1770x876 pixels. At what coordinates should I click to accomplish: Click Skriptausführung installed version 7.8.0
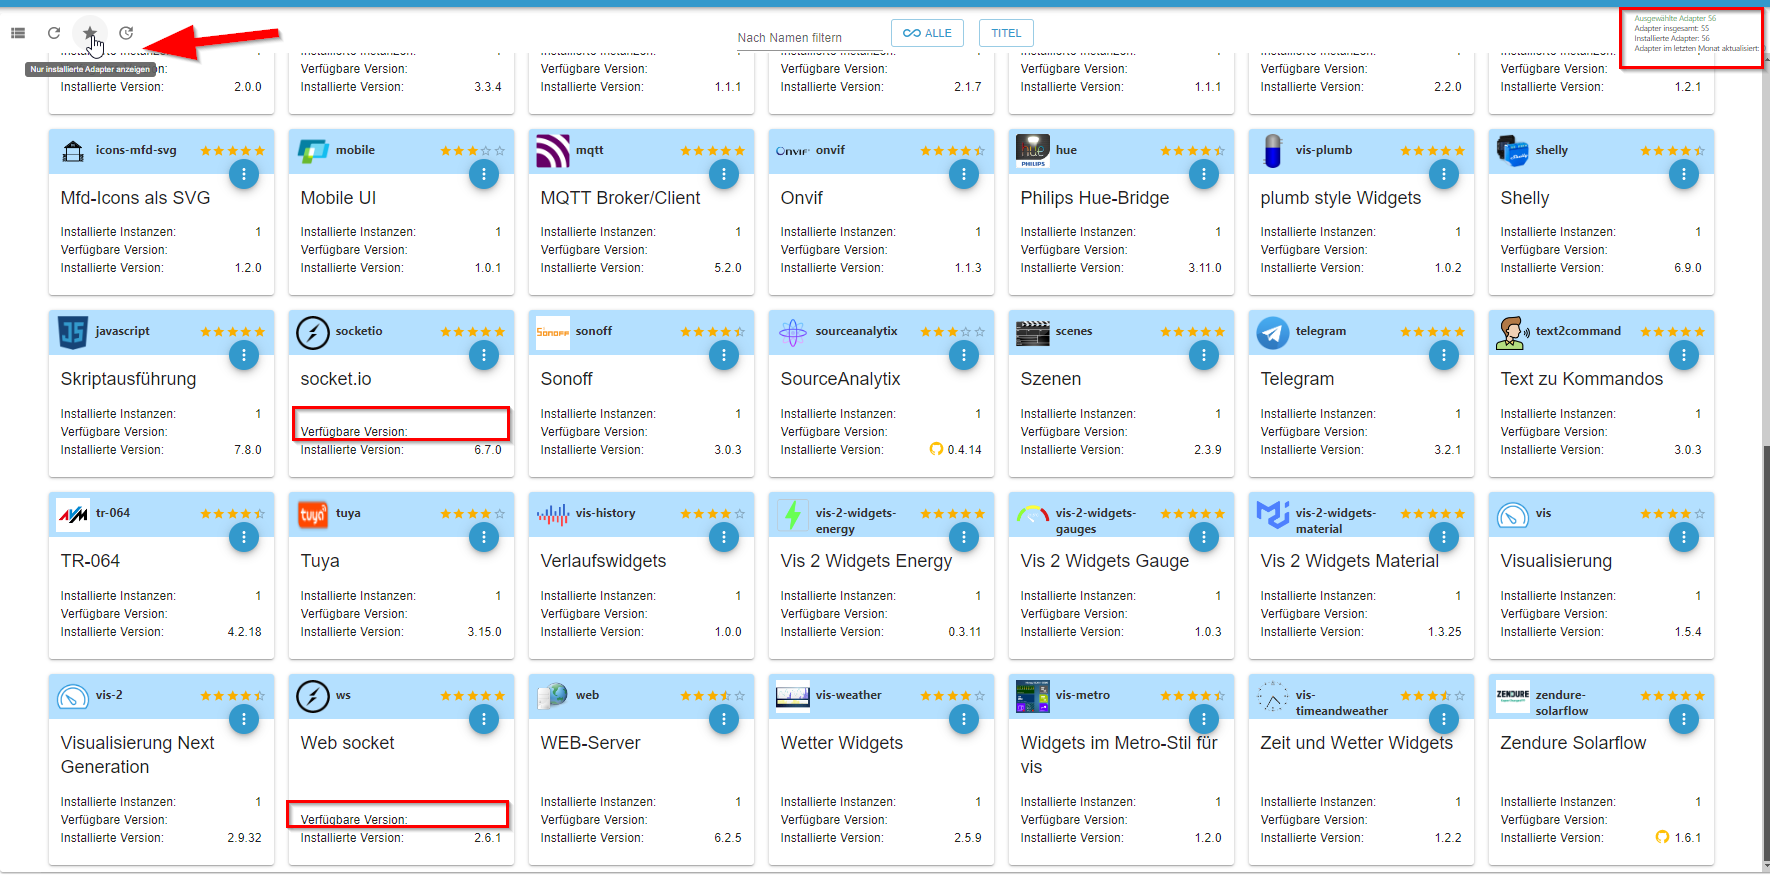pyautogui.click(x=248, y=450)
